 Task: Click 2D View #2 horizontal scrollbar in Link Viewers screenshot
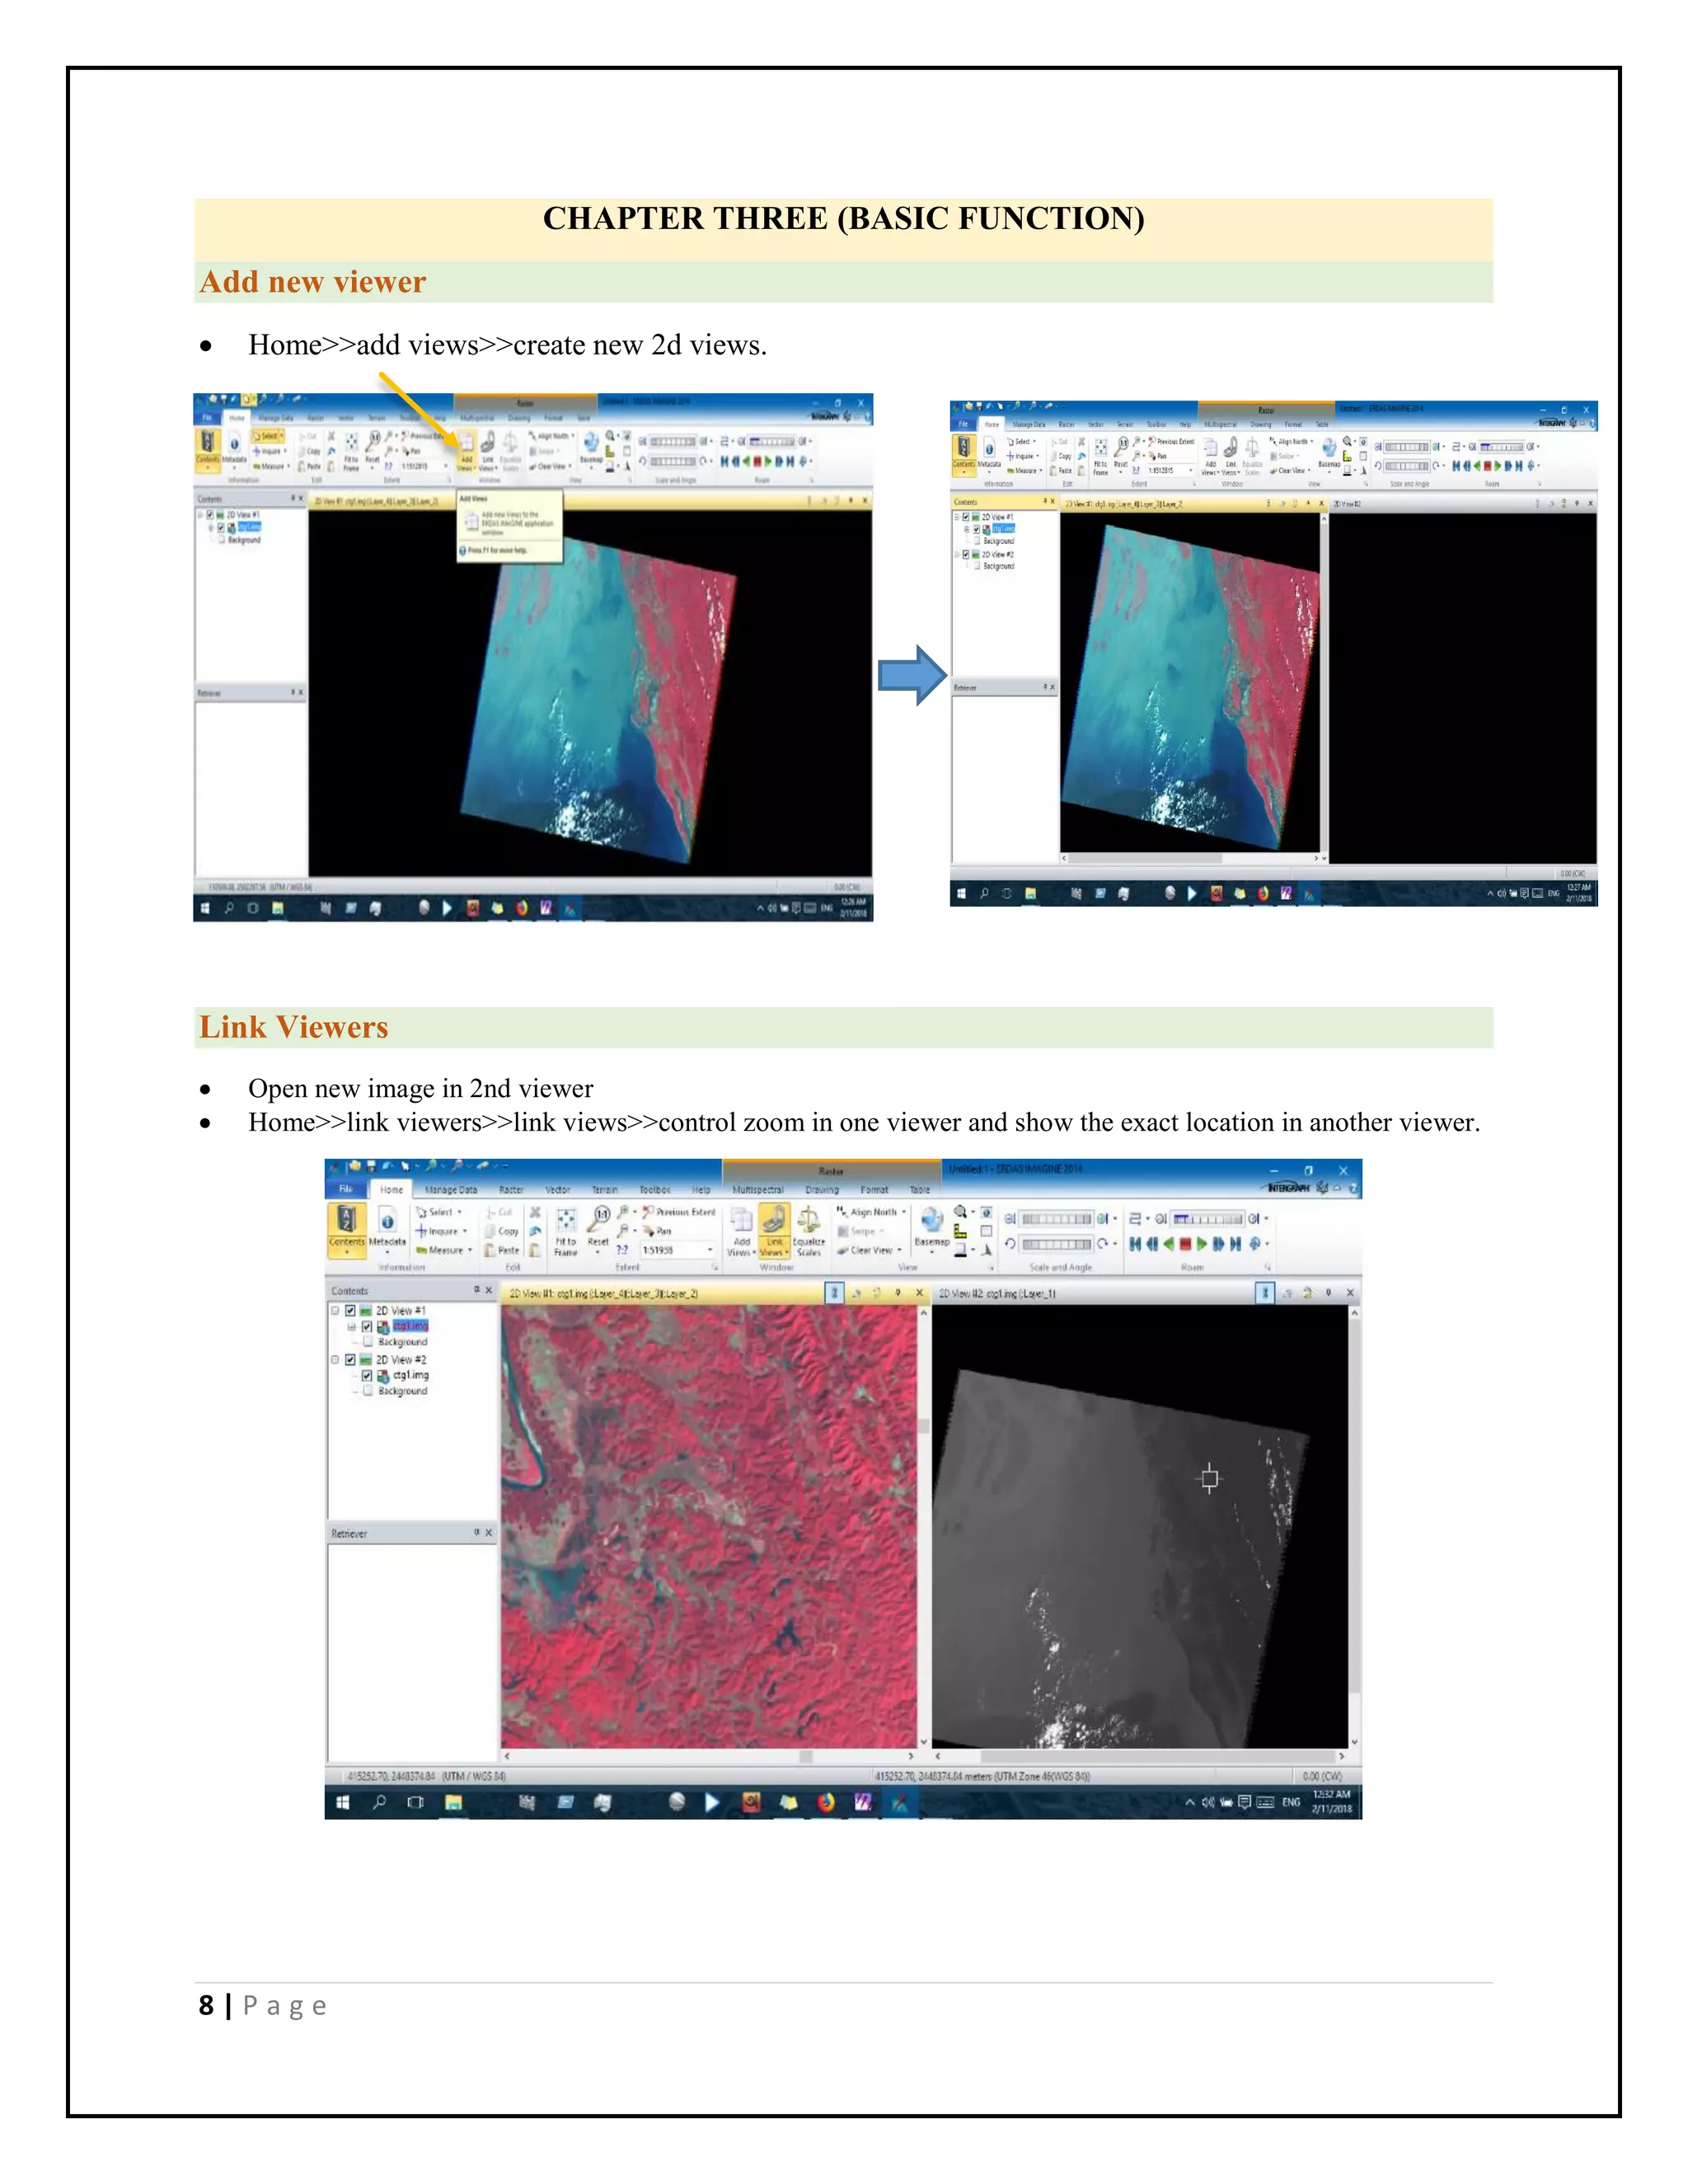(x=1141, y=1757)
